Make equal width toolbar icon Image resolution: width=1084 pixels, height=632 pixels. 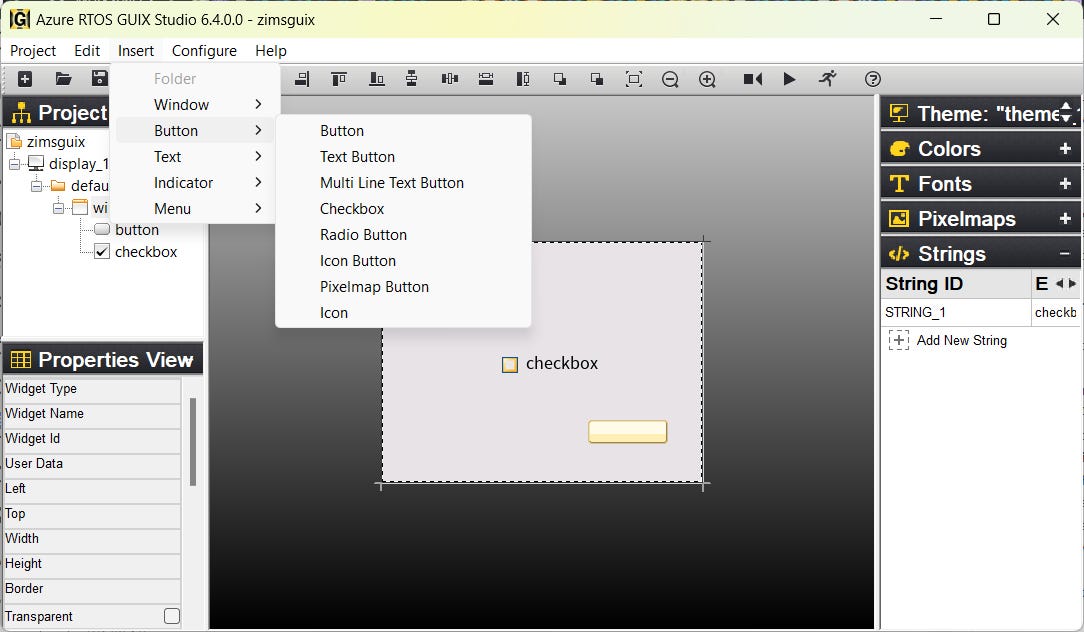click(486, 79)
